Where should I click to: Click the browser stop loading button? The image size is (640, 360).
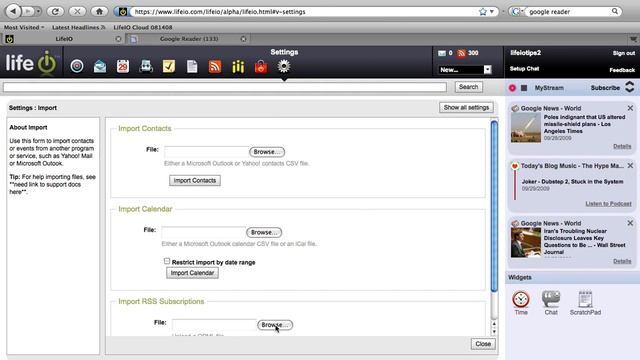click(77, 11)
